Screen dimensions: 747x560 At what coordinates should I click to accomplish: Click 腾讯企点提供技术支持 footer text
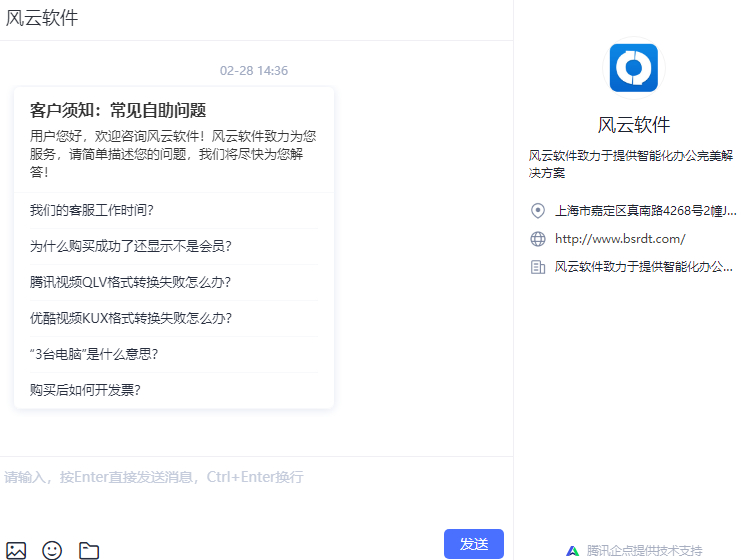[x=644, y=551]
